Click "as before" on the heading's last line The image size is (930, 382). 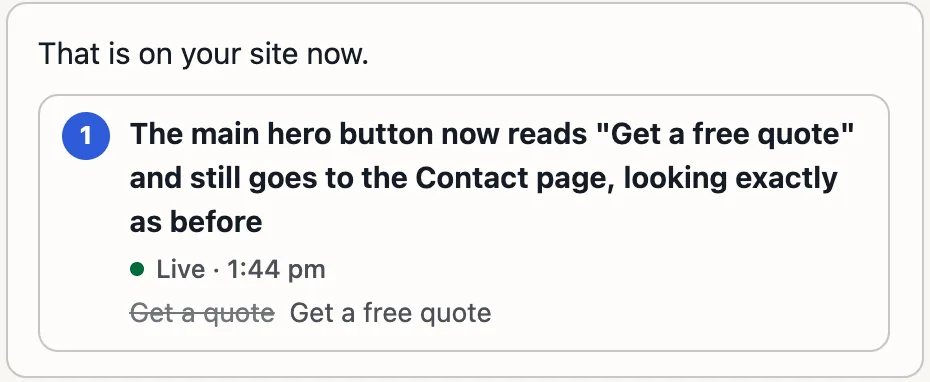tap(196, 222)
